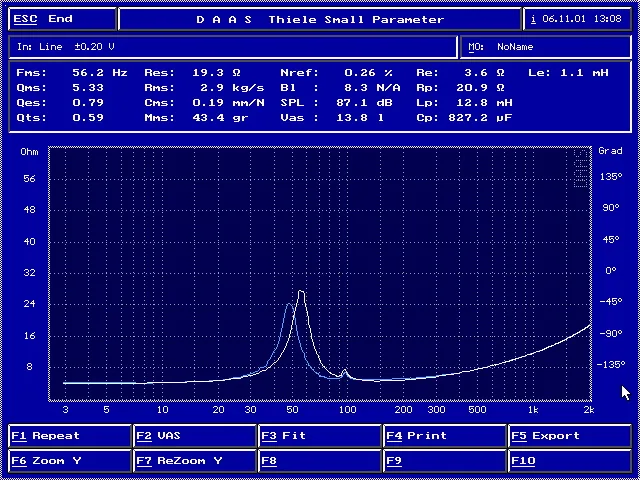Screen dimensions: 640x480
Task: Open the info date and time box
Action: pos(578,19)
